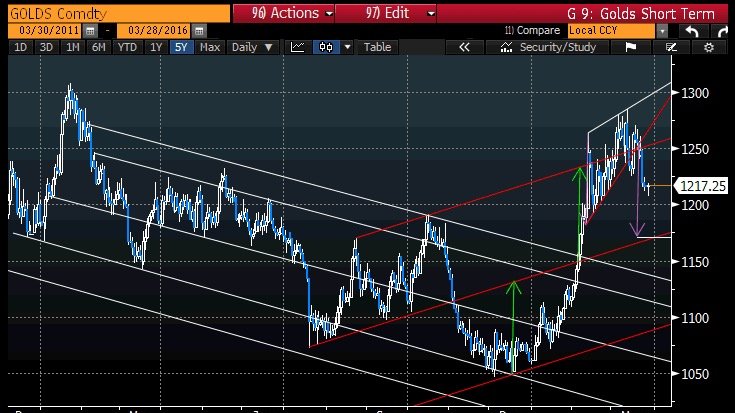Click the 11) Compare option

click(532, 31)
